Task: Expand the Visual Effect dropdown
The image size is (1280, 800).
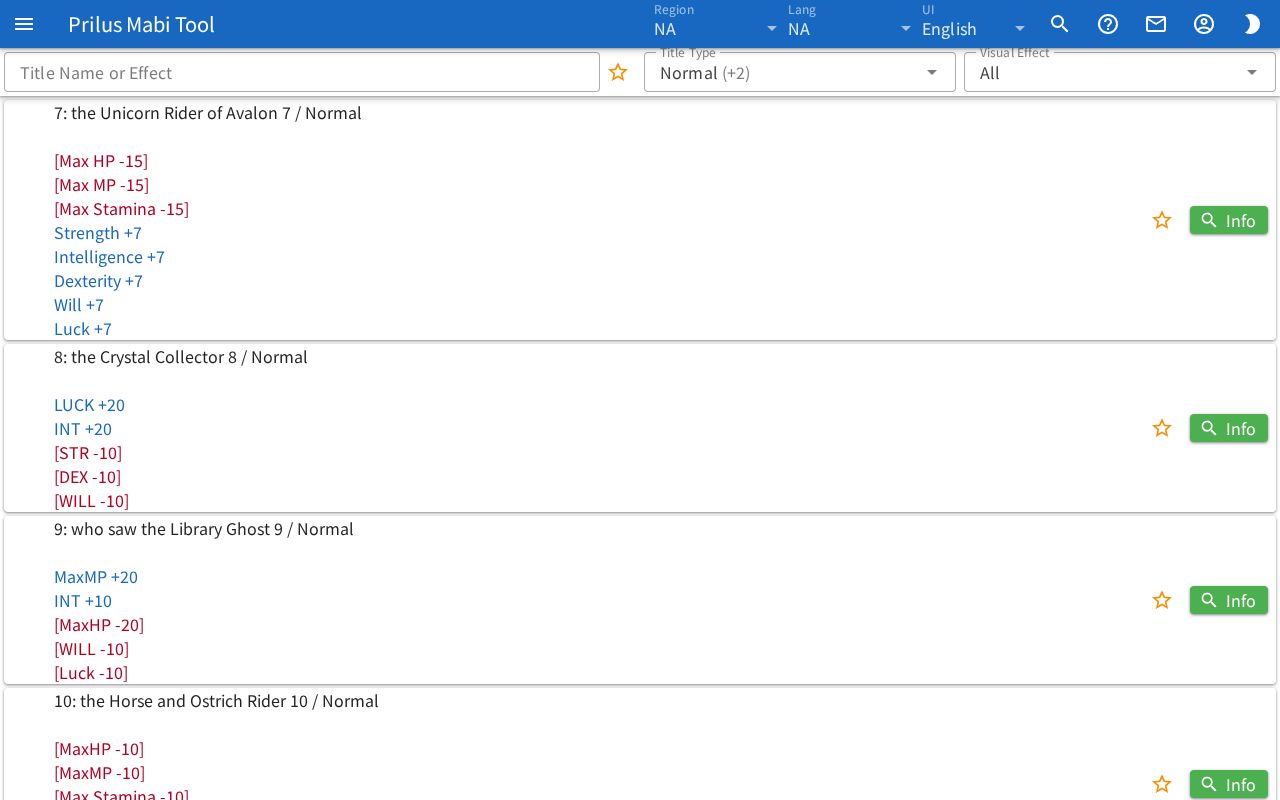Action: [x=1120, y=72]
